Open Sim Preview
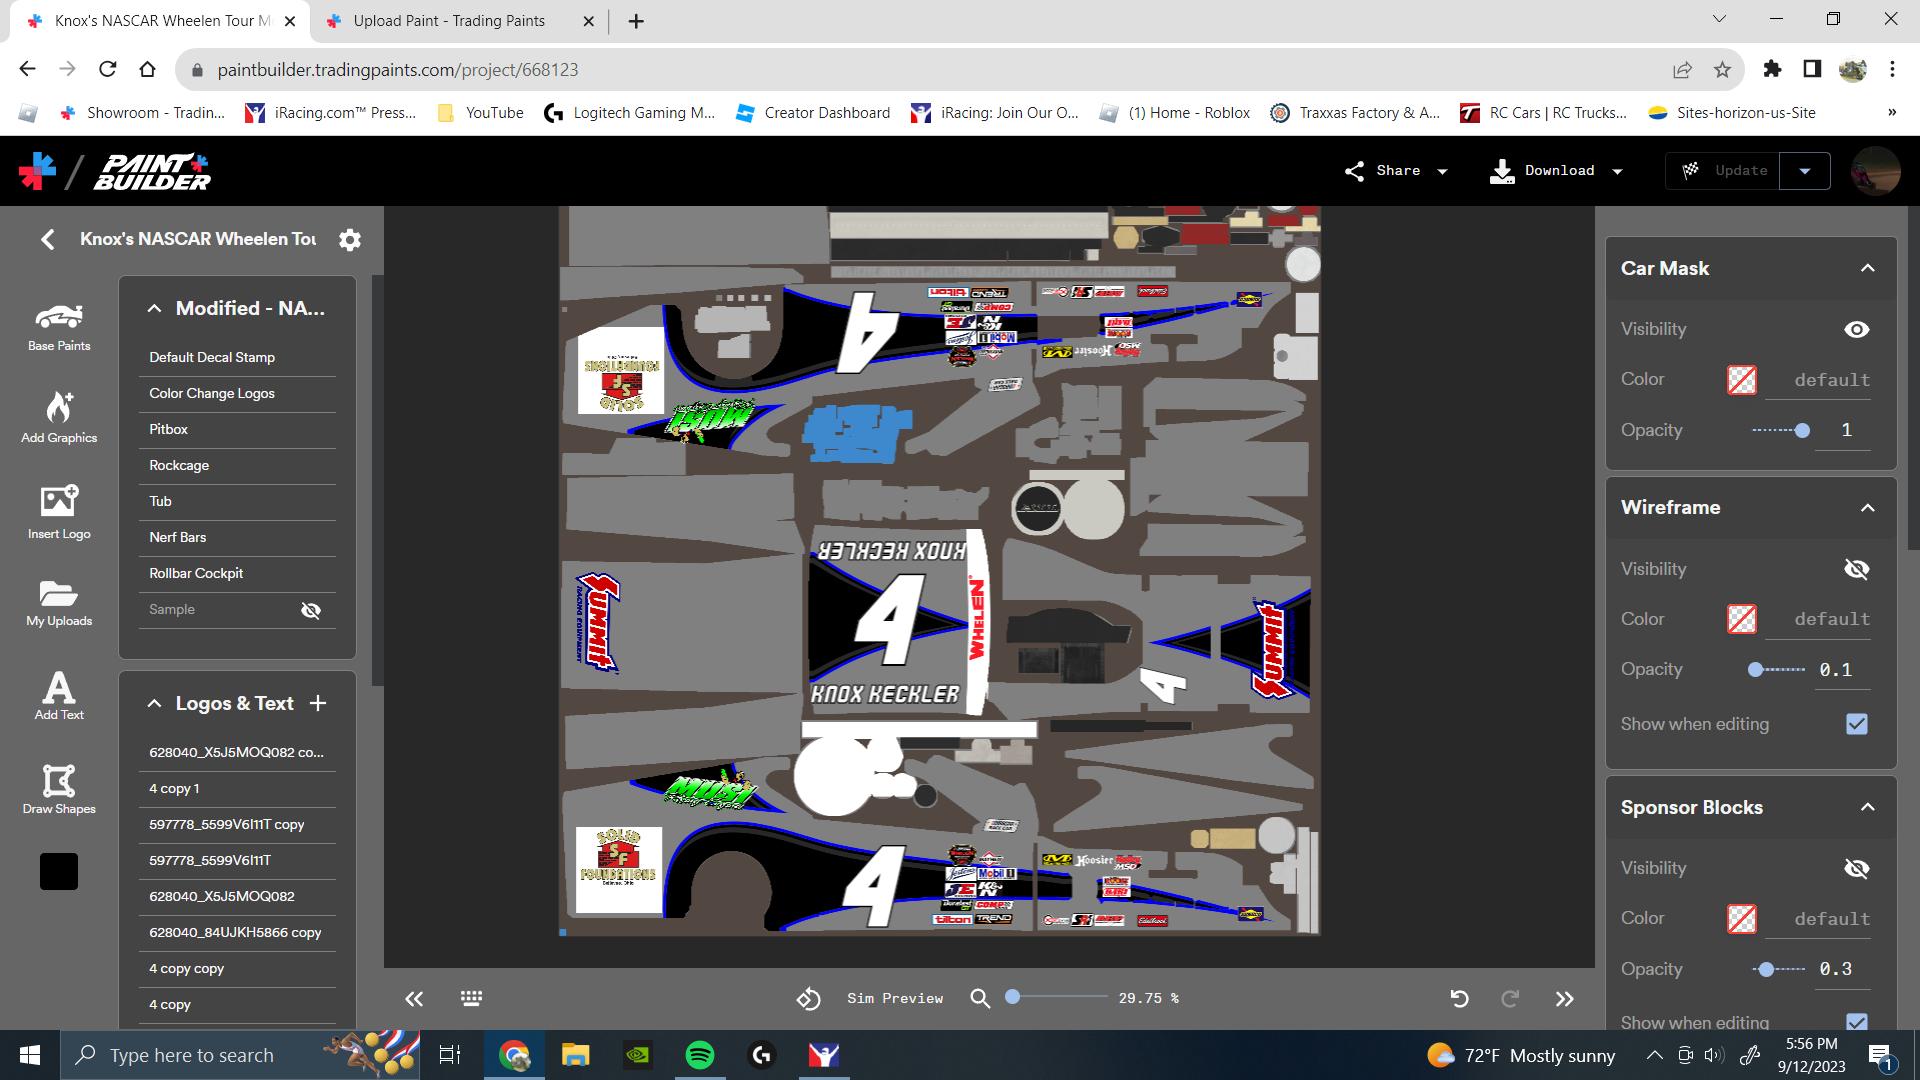 coord(894,998)
